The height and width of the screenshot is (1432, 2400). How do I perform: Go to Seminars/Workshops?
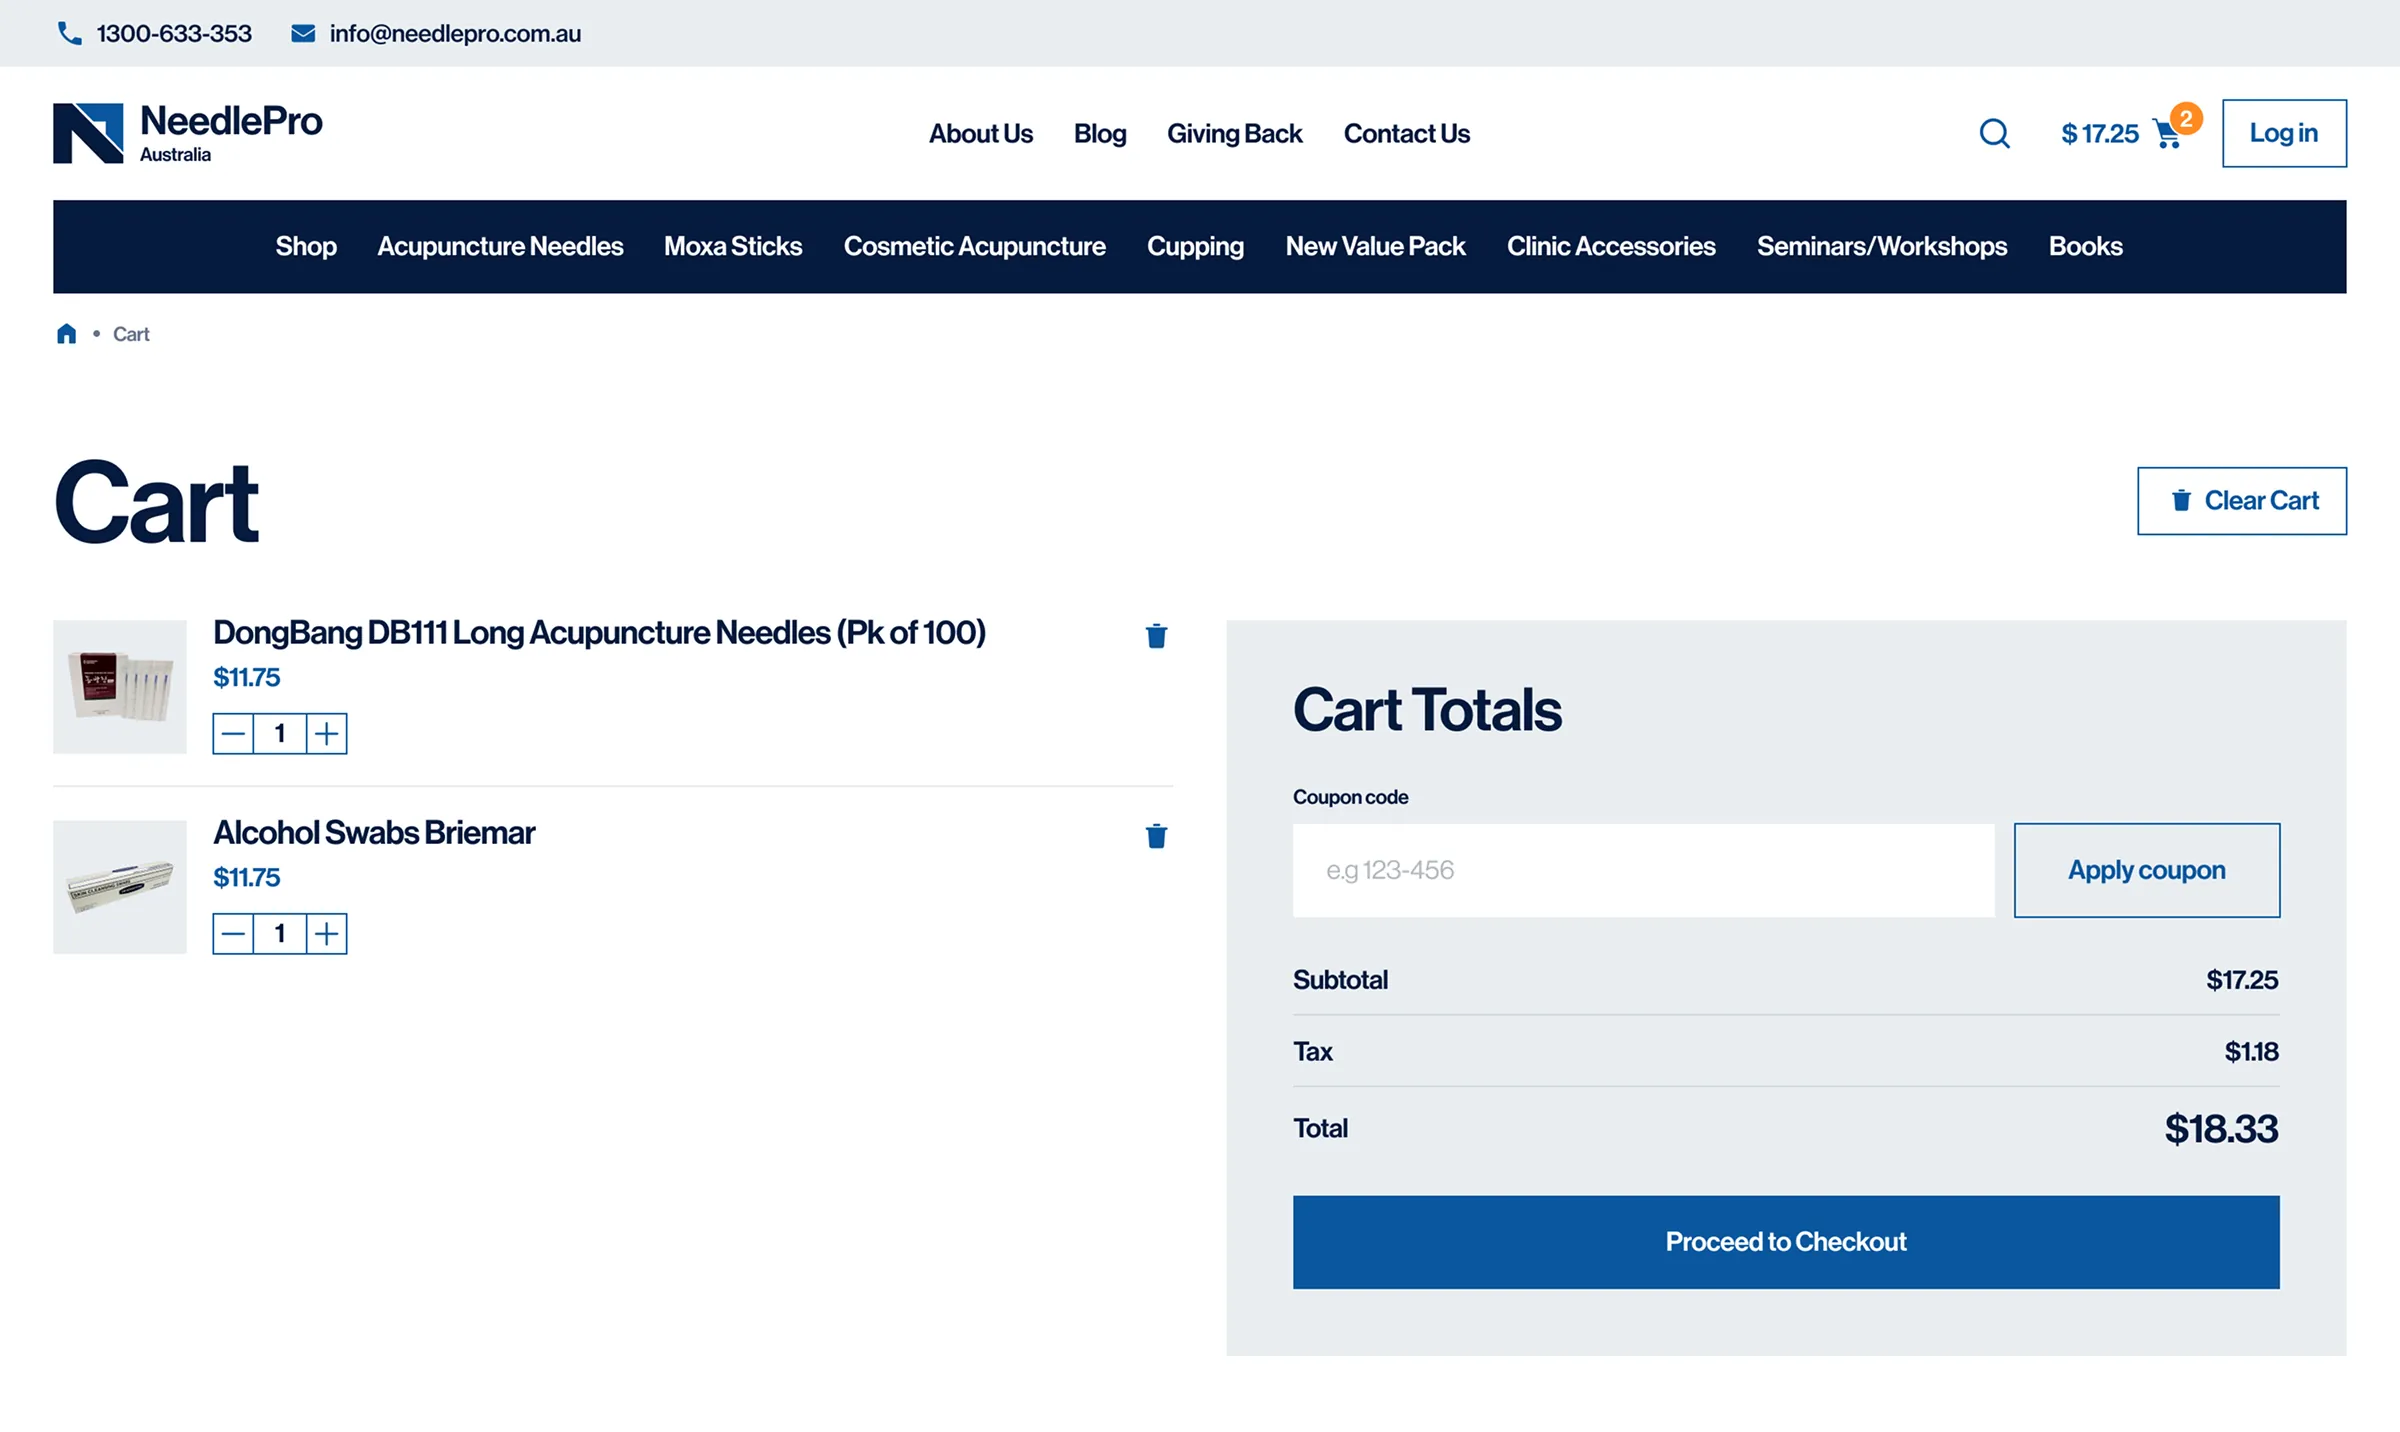(1882, 246)
